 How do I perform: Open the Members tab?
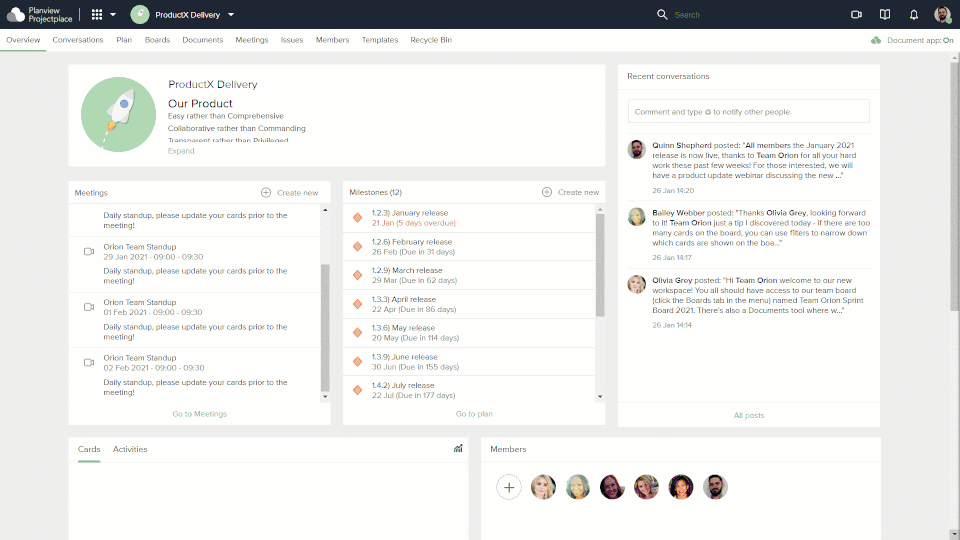[332, 40]
